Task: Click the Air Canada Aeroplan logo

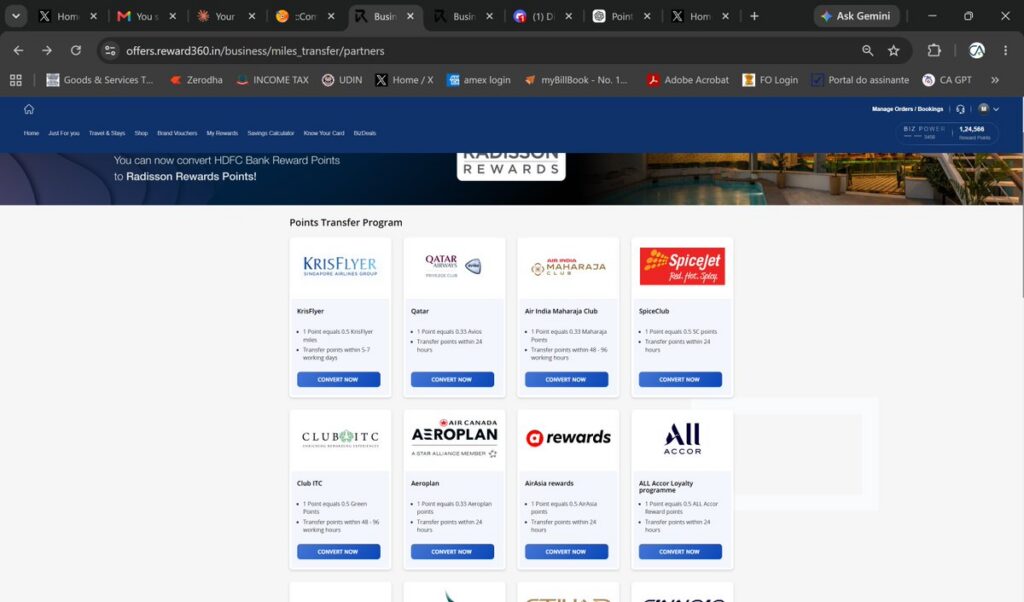Action: (x=454, y=438)
